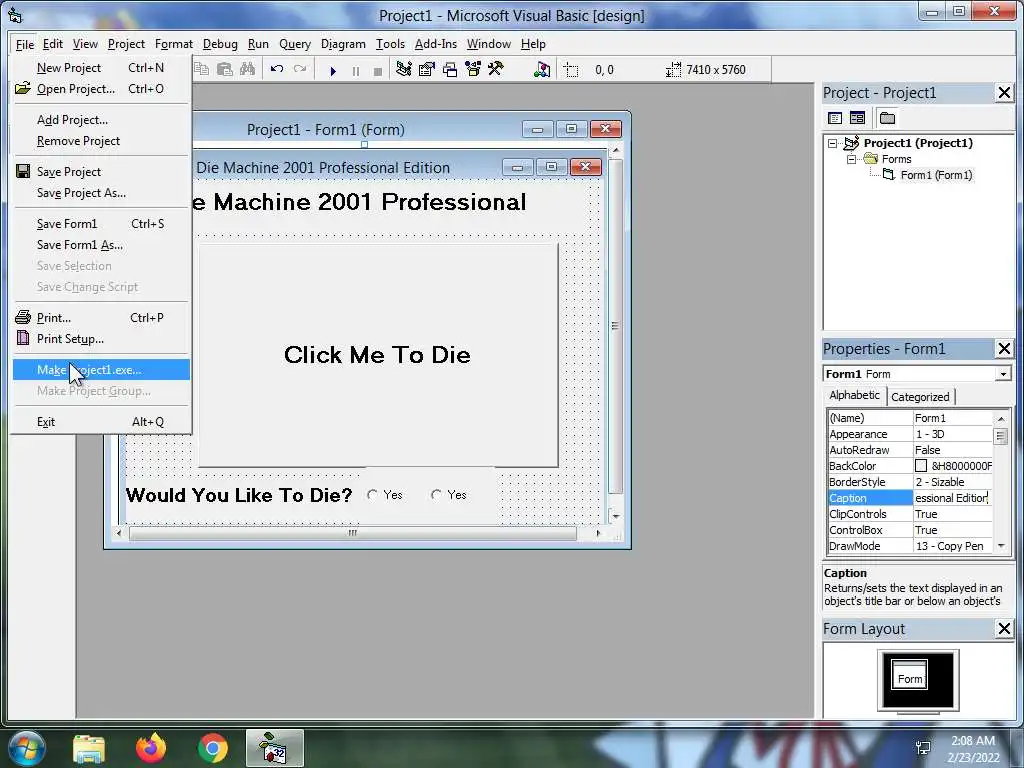The image size is (1024, 768).
Task: Choose Add Project... in the File menu
Action: point(101,120)
